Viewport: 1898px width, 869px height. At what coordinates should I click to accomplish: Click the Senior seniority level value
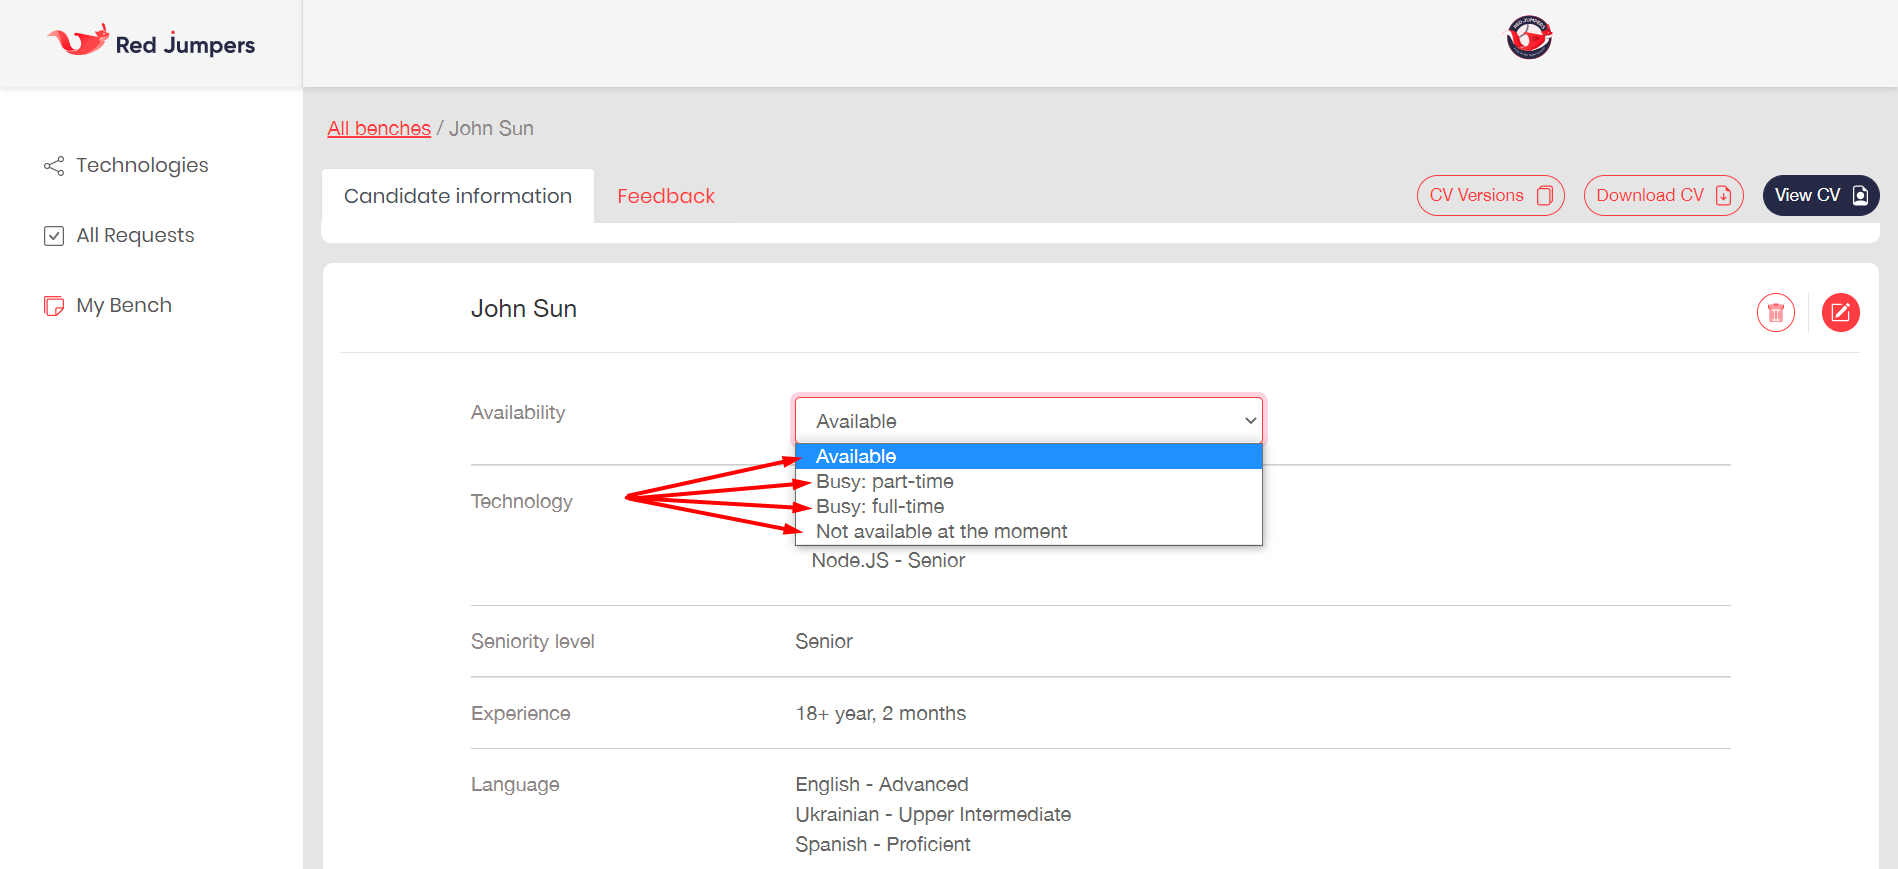(x=824, y=641)
